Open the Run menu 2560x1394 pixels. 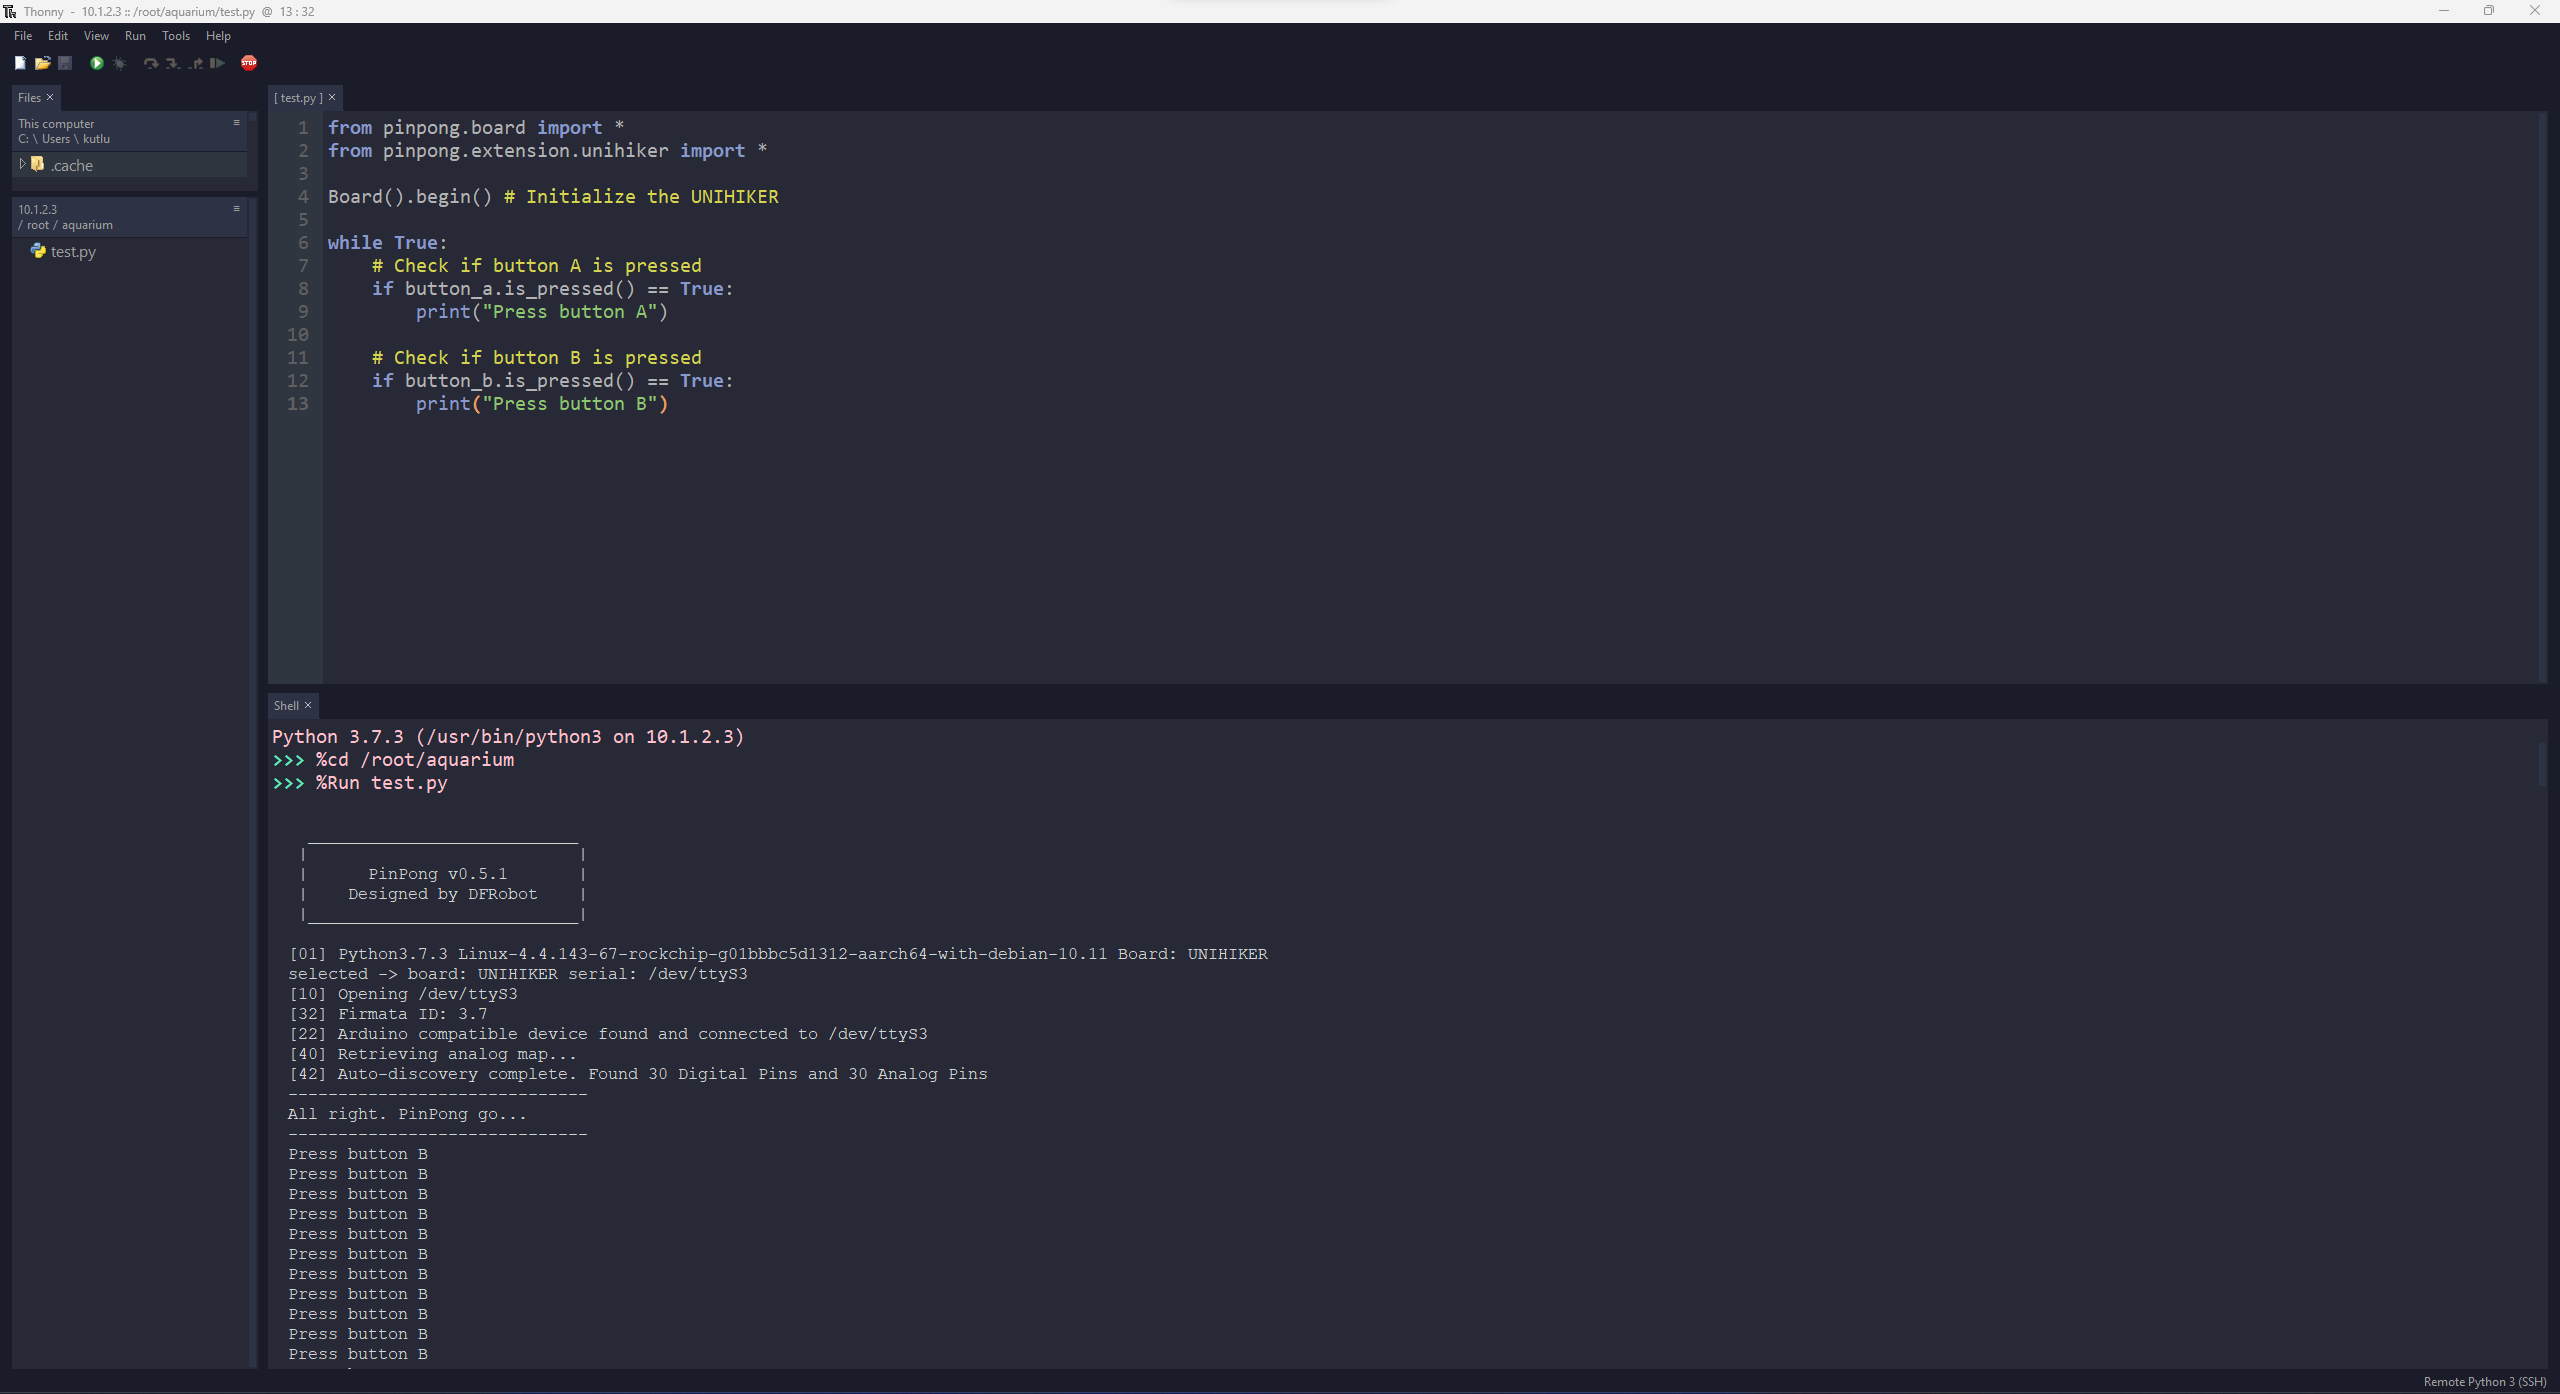click(135, 36)
